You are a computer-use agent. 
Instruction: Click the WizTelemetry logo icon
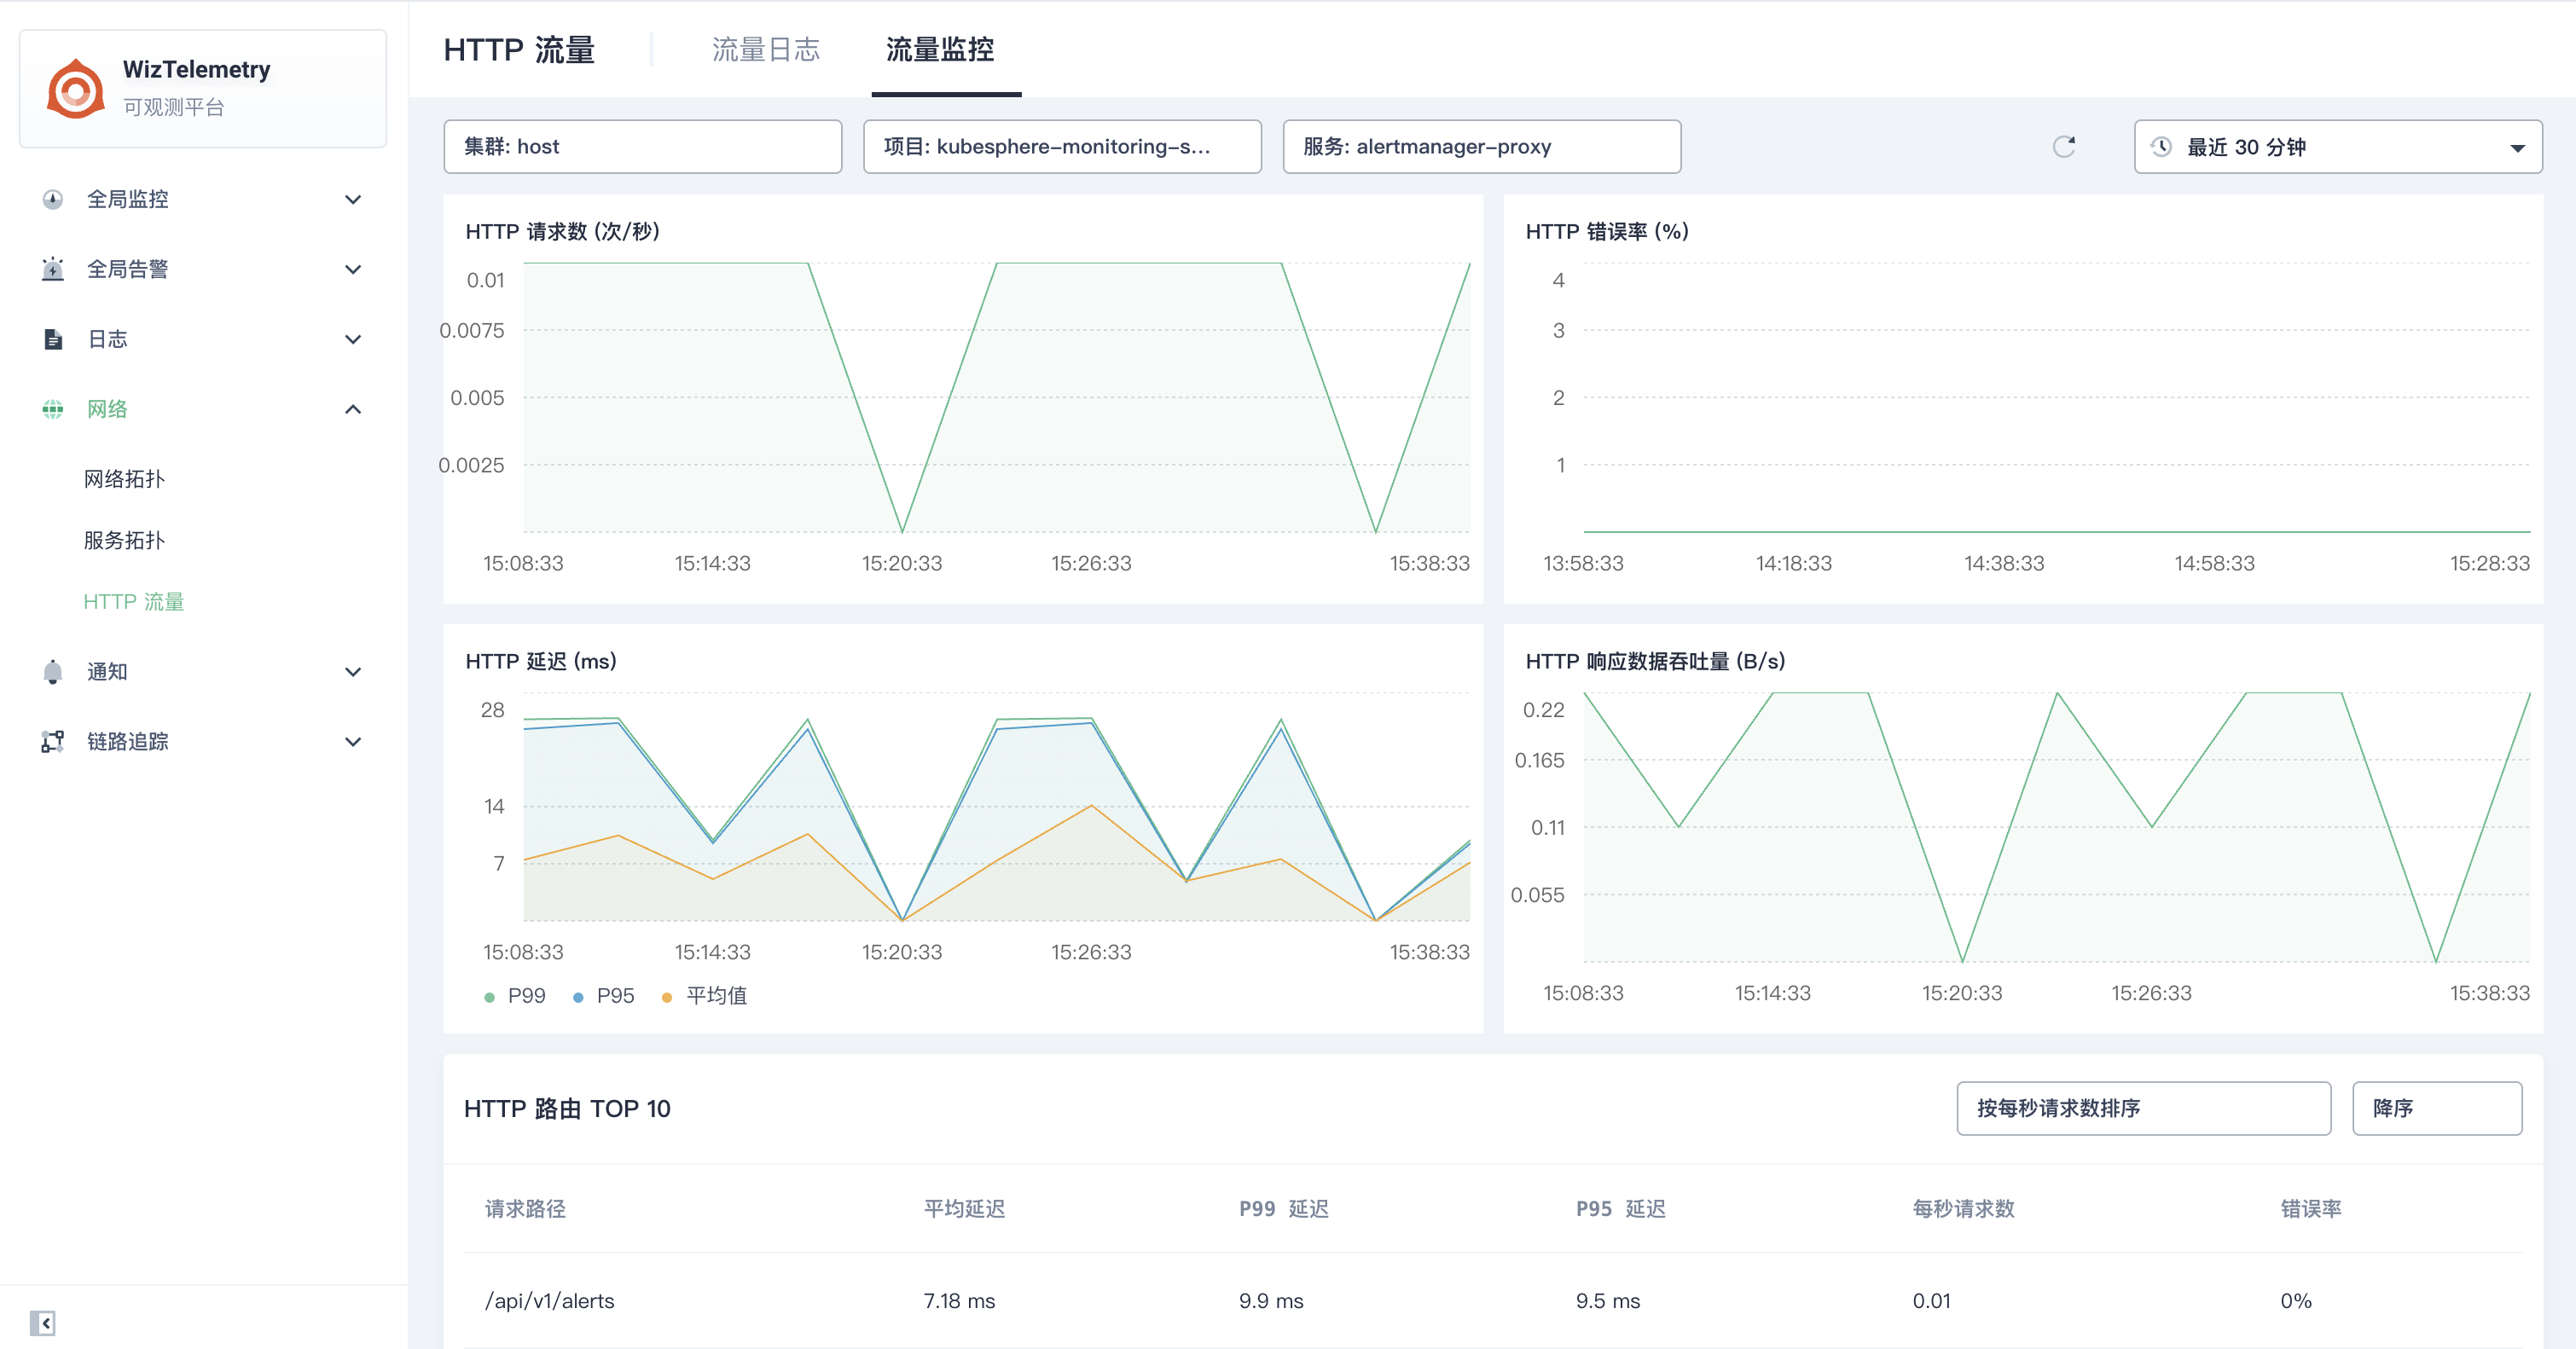[x=76, y=89]
